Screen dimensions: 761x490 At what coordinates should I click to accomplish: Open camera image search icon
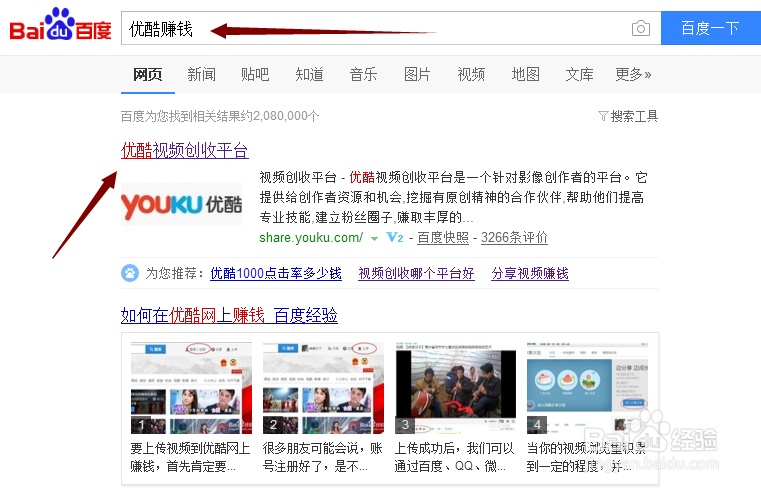641,28
